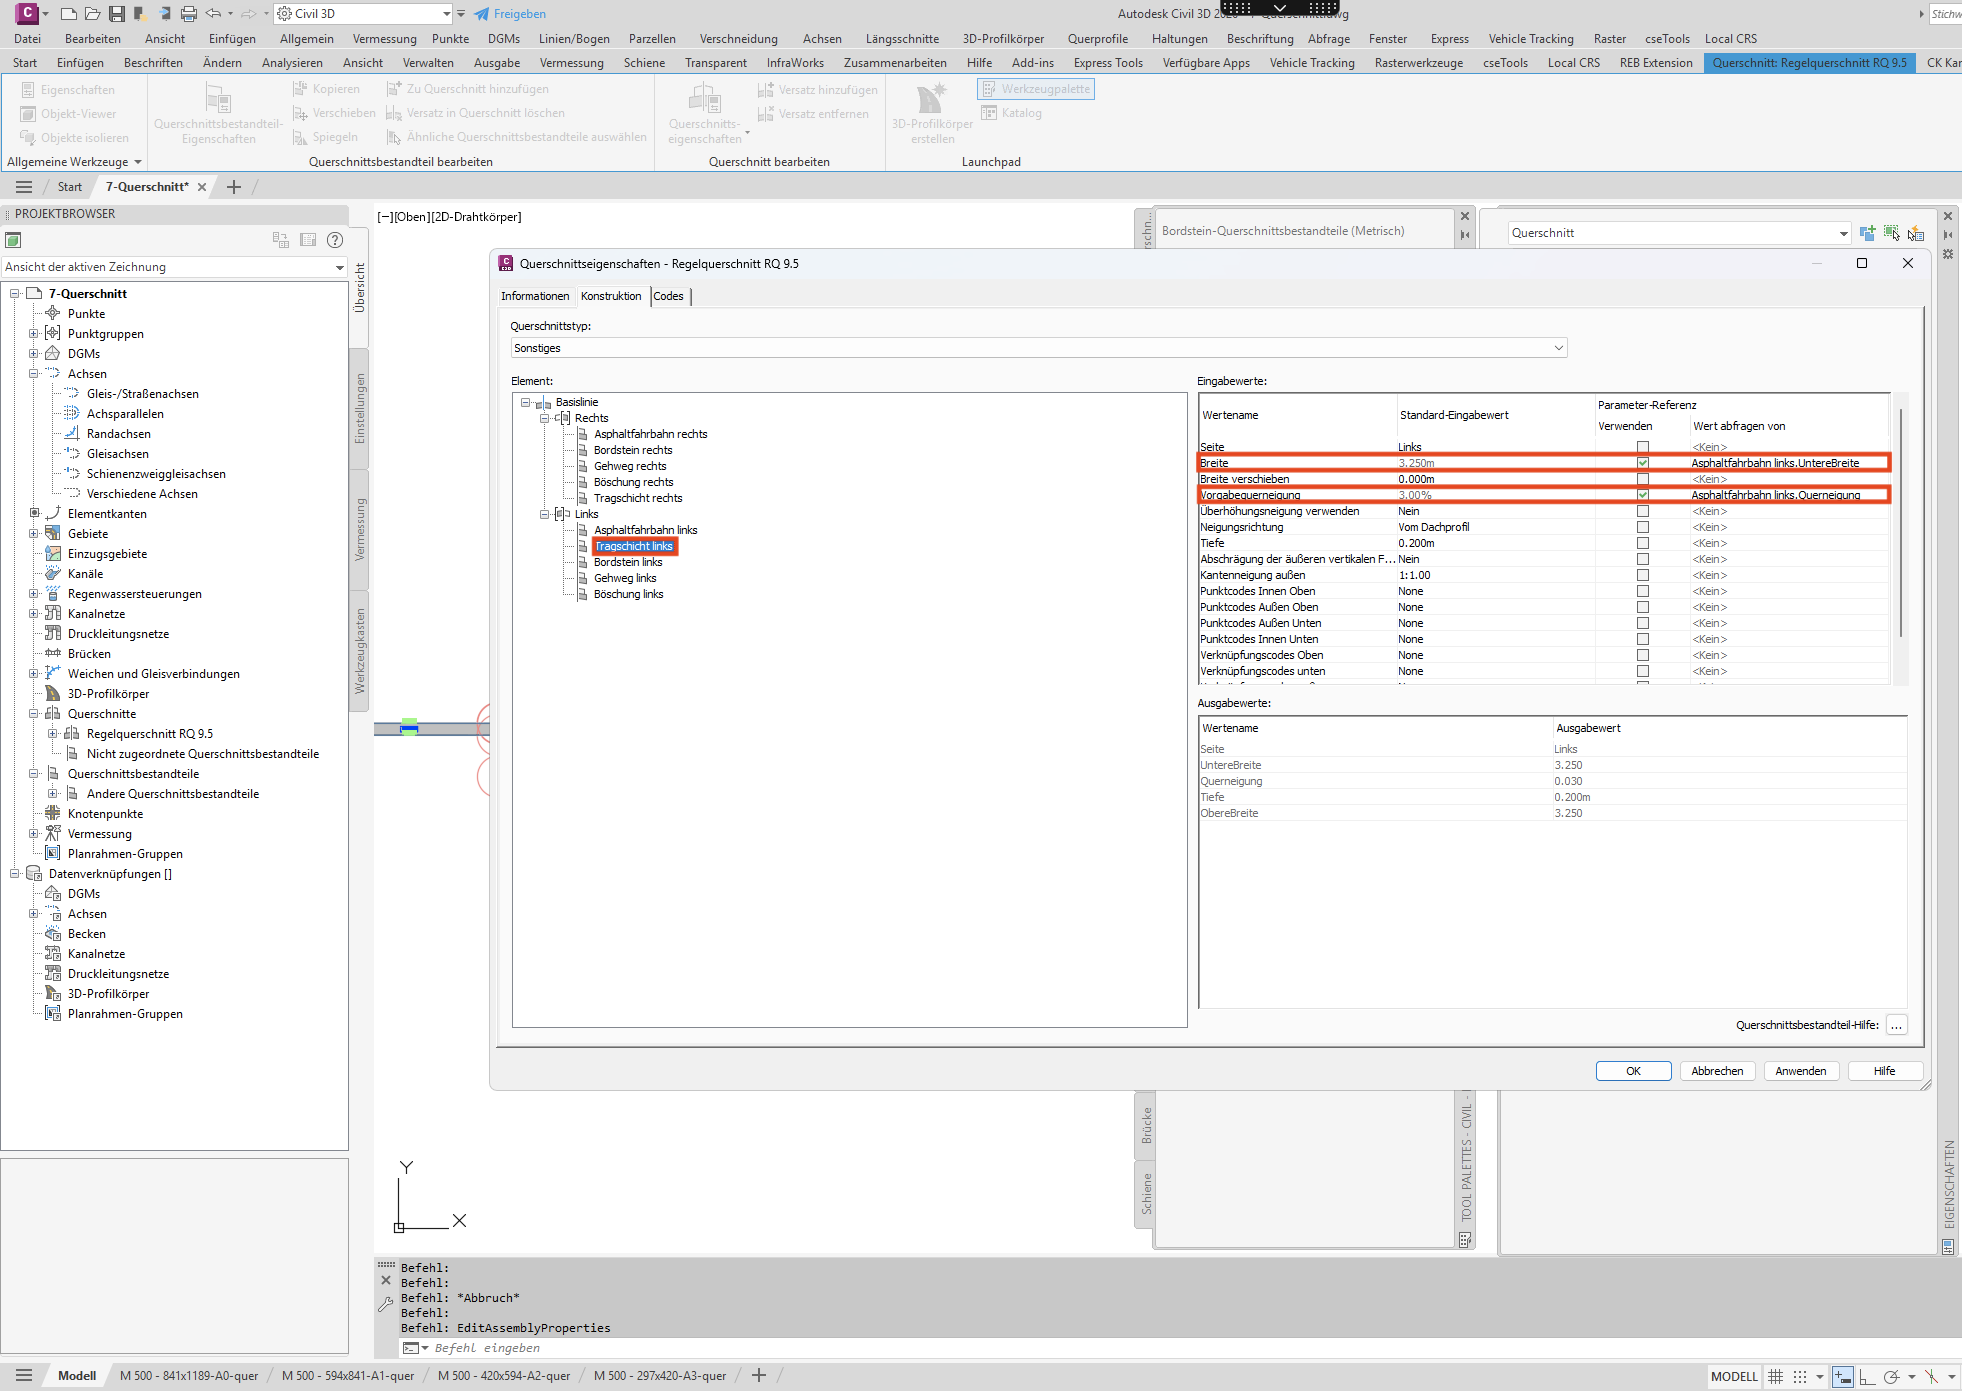Collapse the Links group in Element tree
This screenshot has height=1391, width=1962.
click(545, 514)
